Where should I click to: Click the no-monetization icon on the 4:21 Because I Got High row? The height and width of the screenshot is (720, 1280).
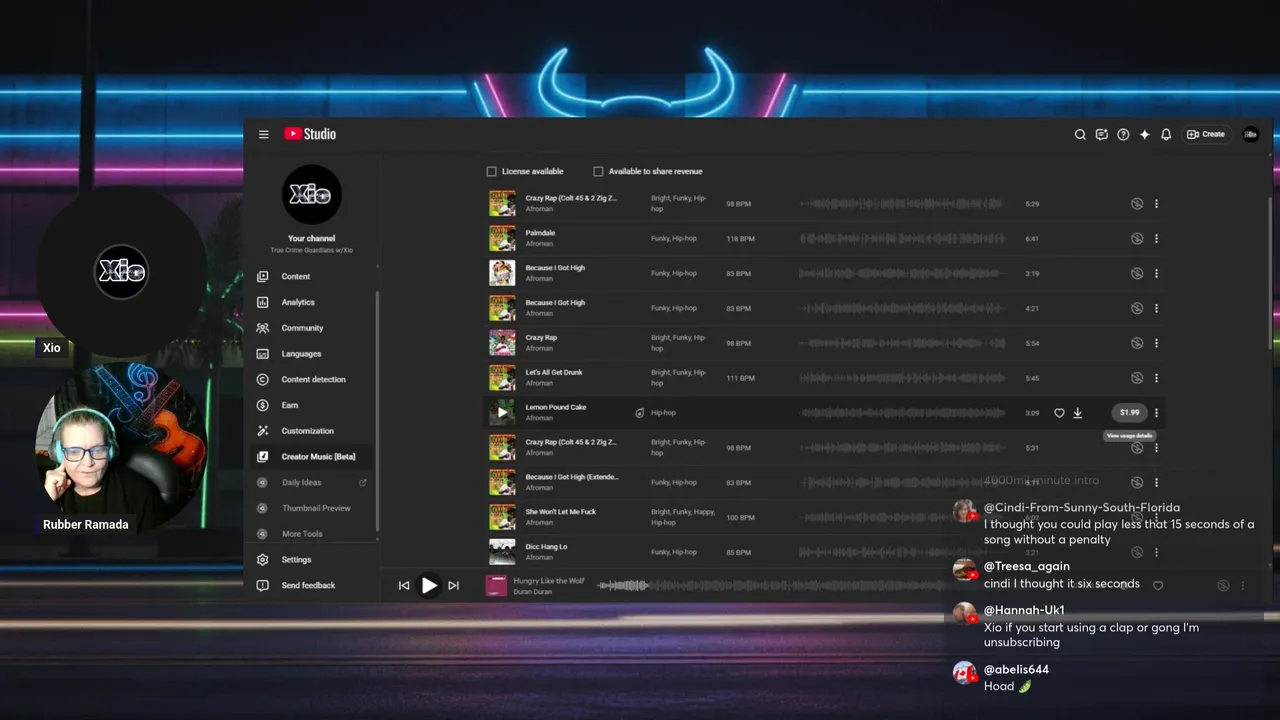tap(1137, 308)
